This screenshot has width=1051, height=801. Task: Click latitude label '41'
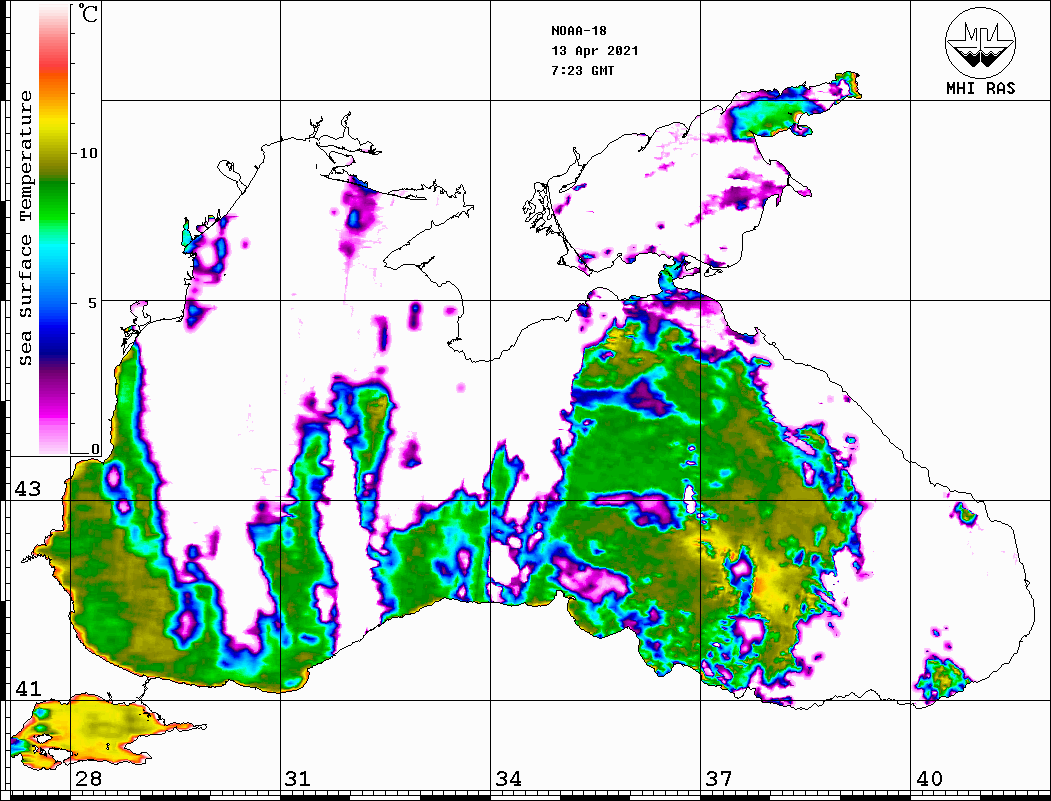pos(28,688)
